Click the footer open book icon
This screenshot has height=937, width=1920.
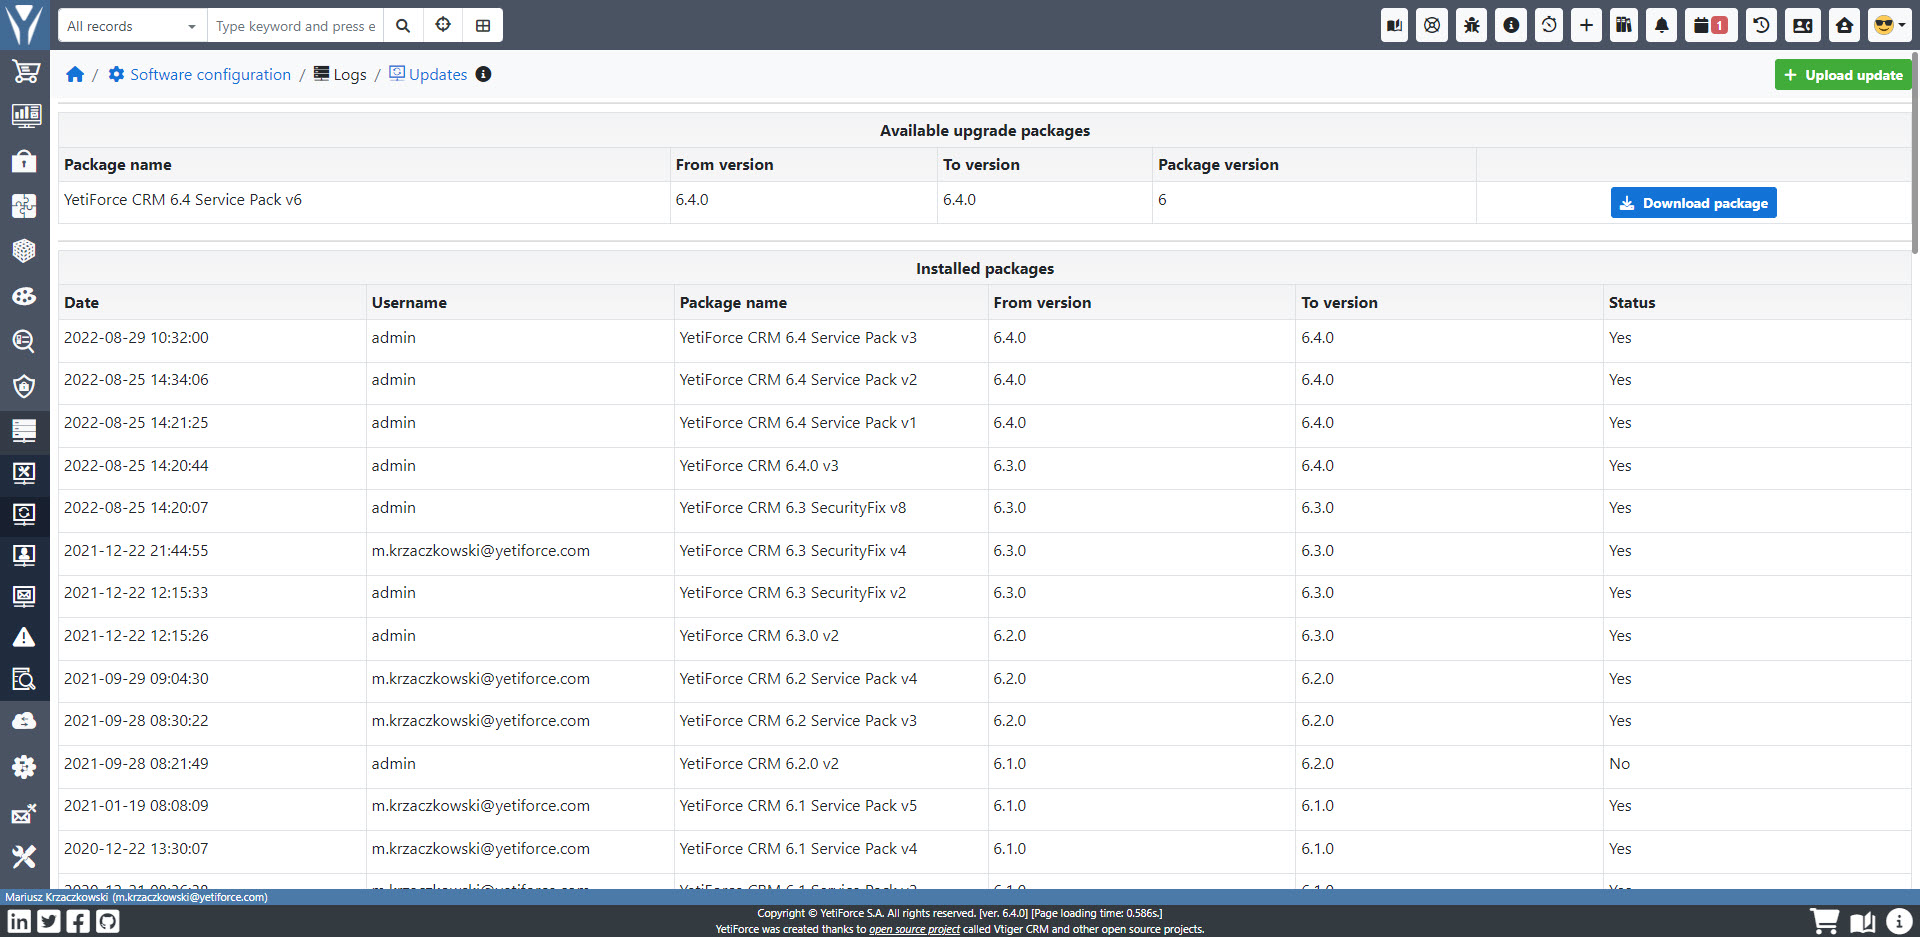[x=1862, y=921]
